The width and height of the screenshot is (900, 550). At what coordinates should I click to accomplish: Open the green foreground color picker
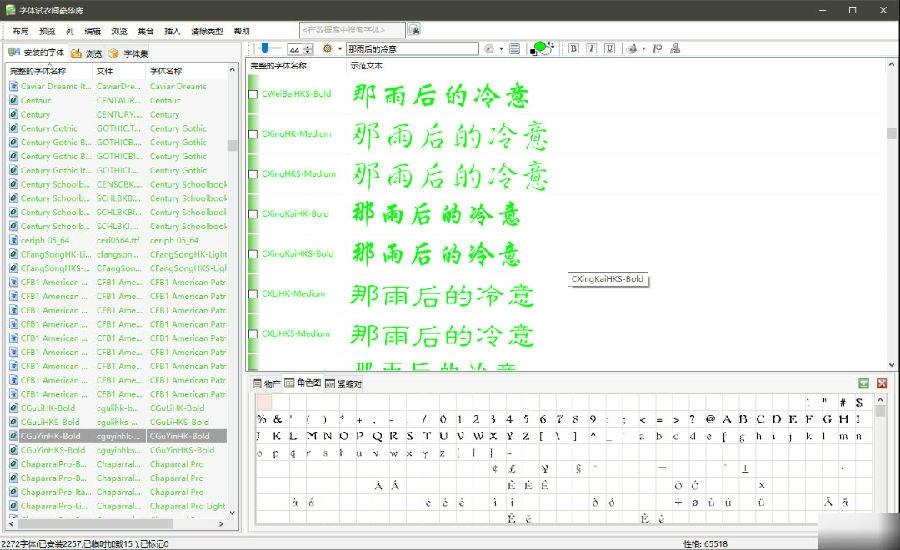541,47
